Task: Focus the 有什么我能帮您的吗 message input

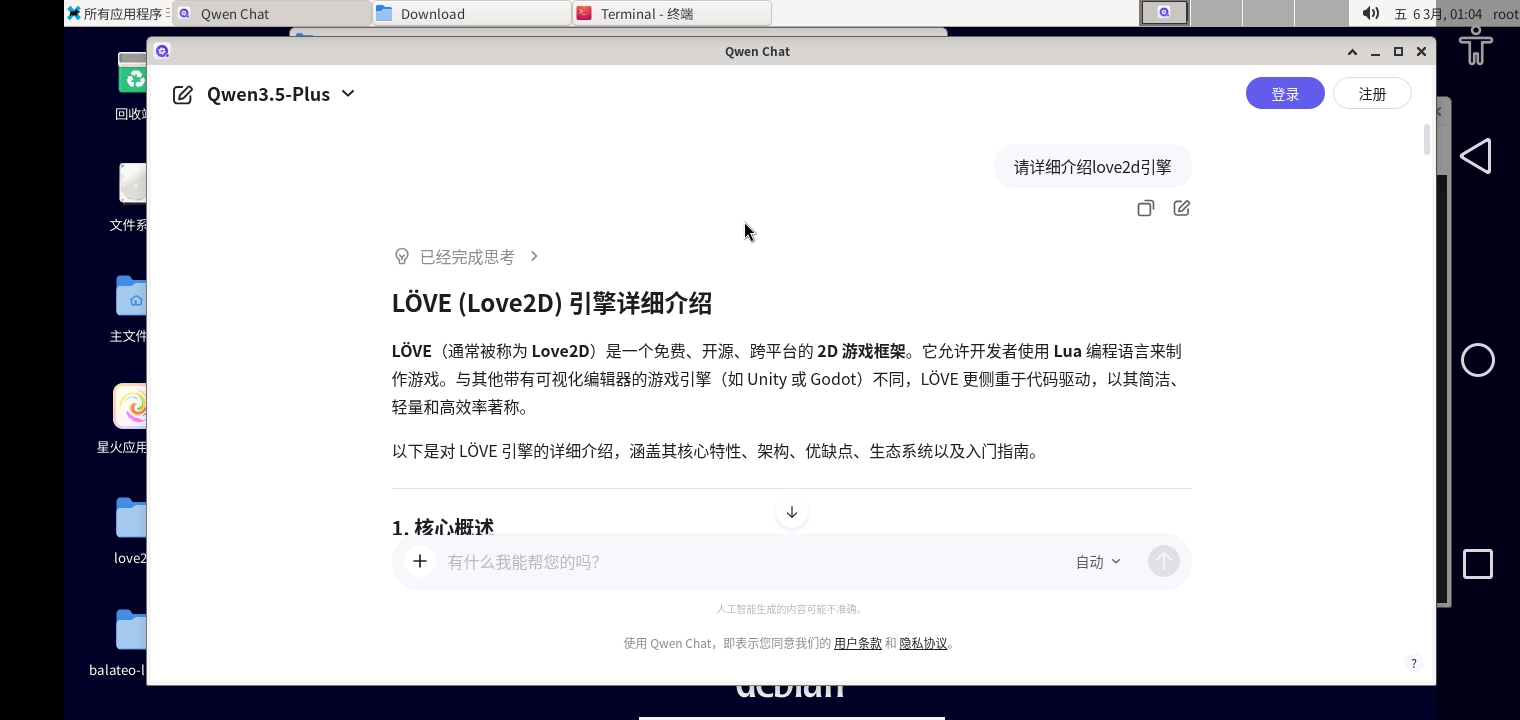Action: coord(750,562)
